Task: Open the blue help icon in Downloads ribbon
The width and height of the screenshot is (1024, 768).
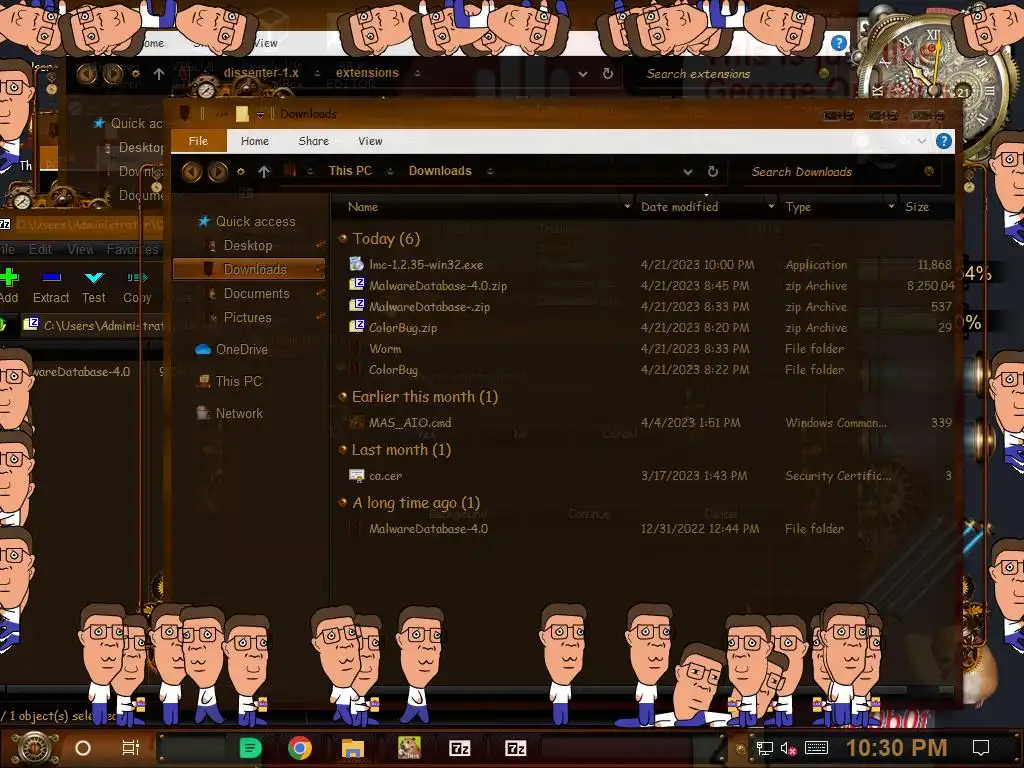Action: click(944, 141)
